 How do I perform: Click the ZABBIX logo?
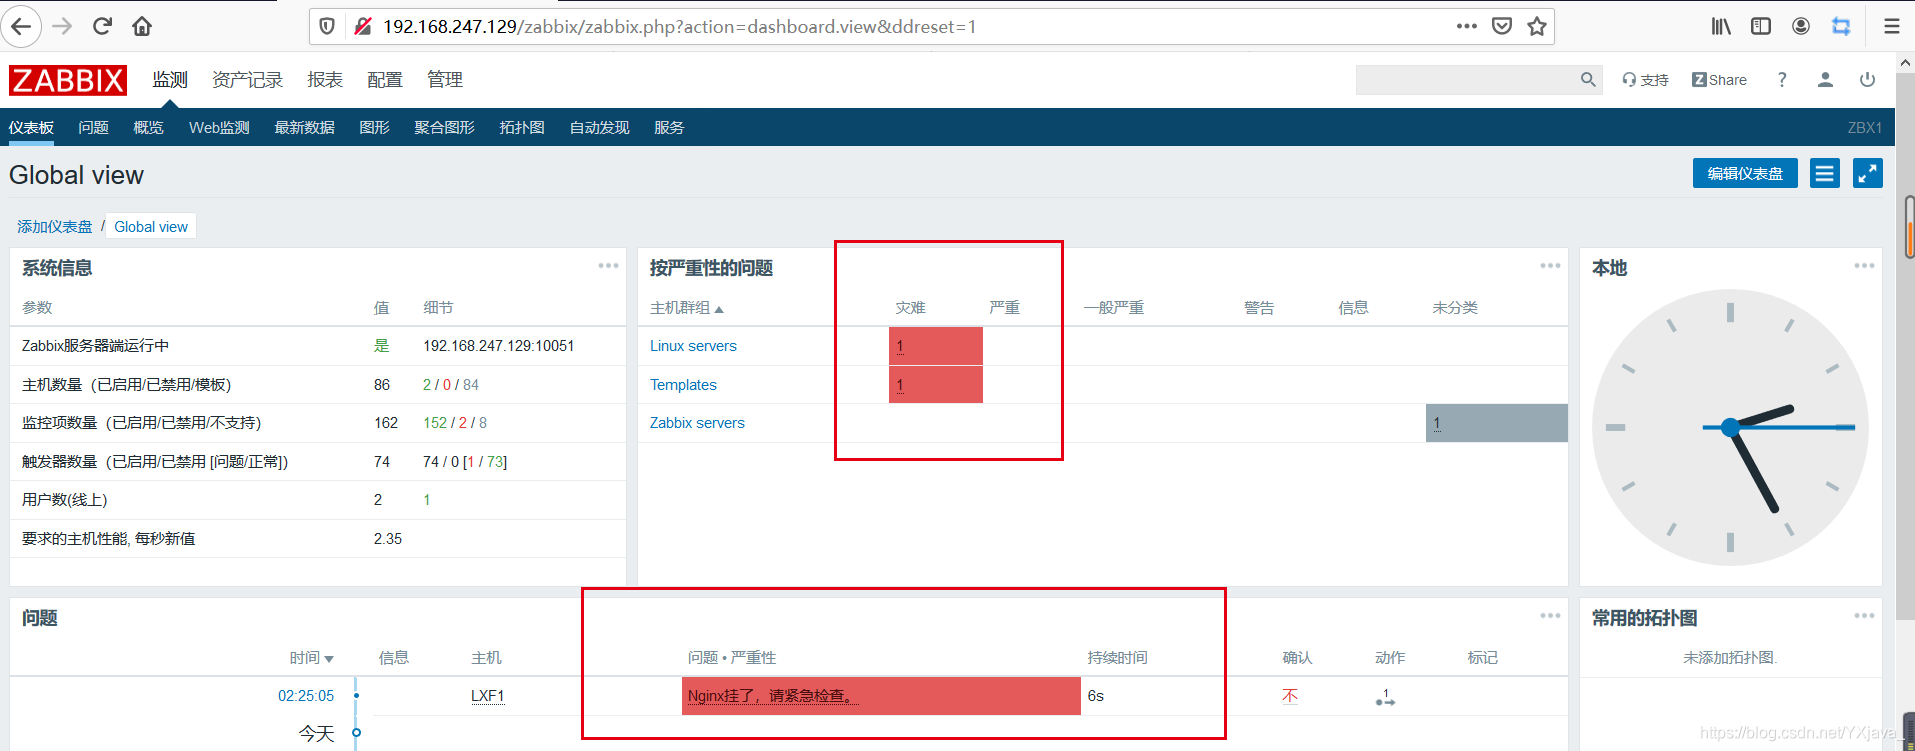(68, 80)
